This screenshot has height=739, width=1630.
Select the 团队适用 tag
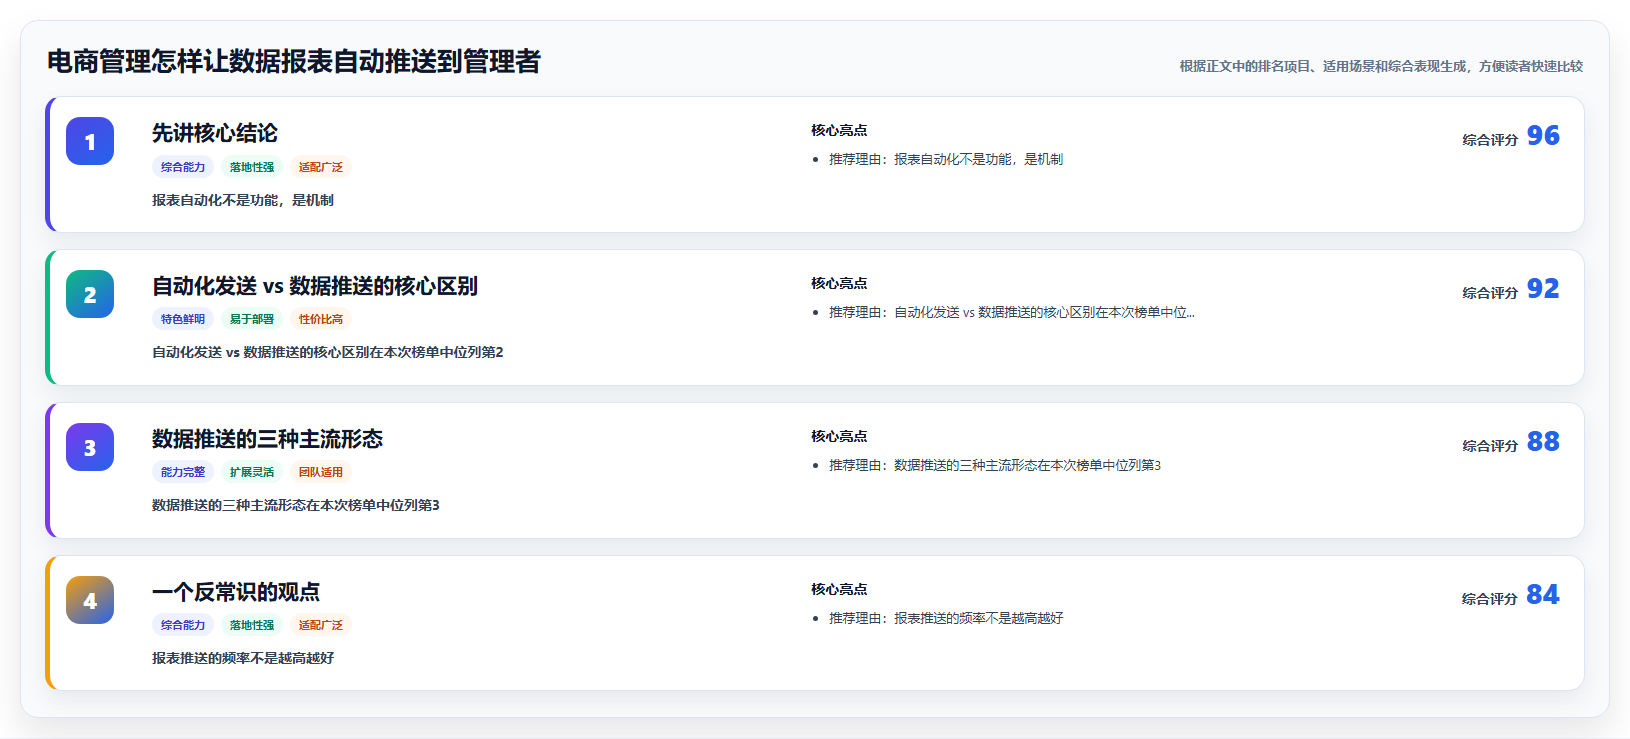(321, 472)
